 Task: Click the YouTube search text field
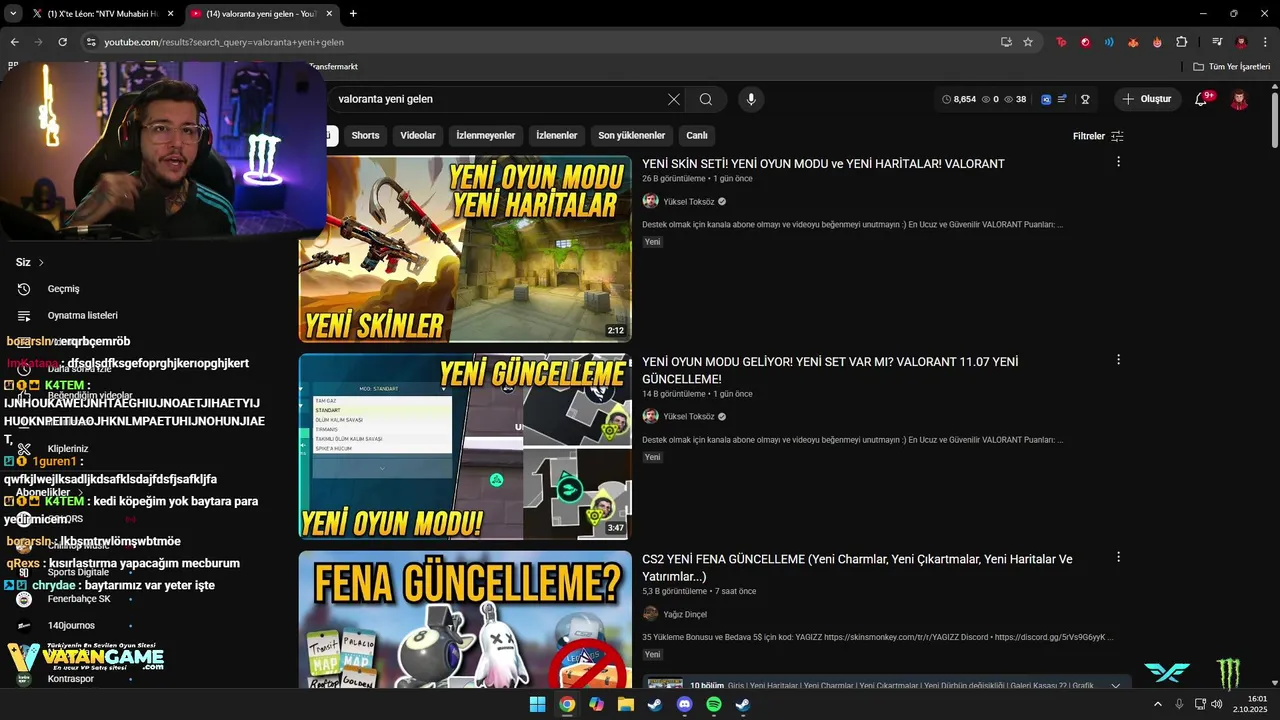500,99
